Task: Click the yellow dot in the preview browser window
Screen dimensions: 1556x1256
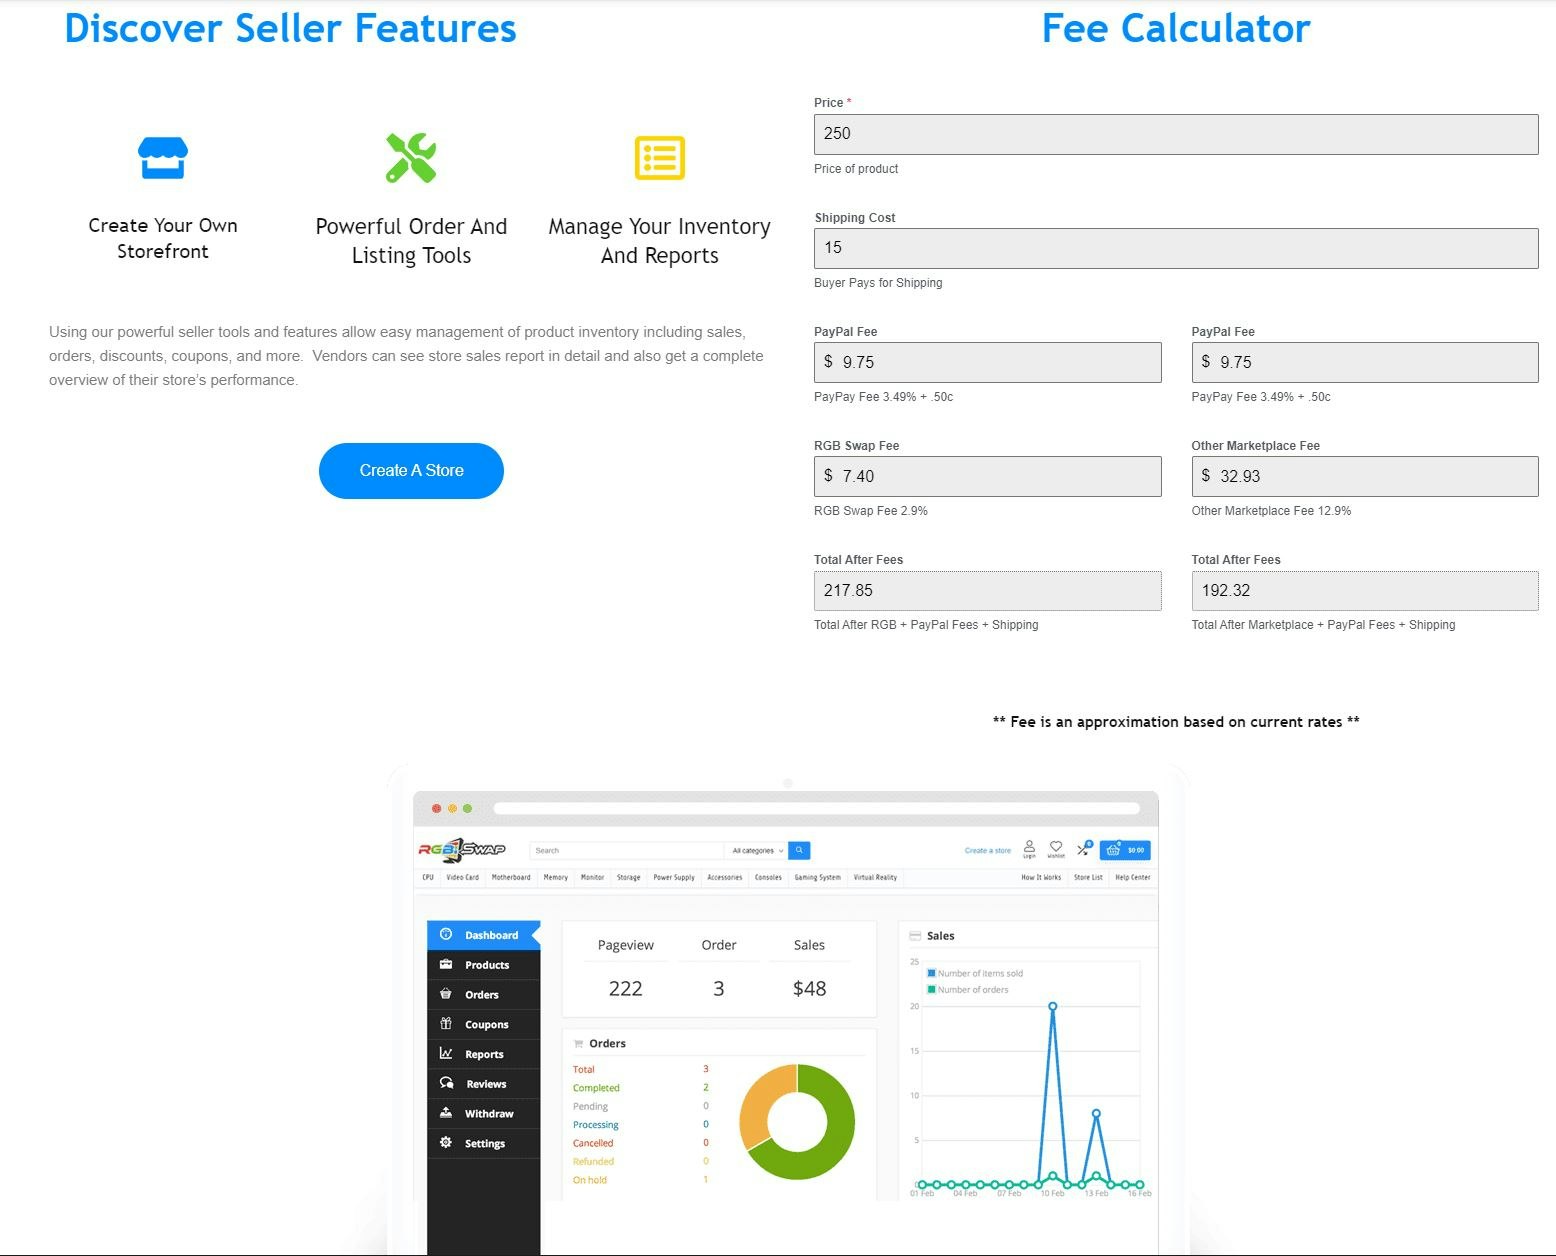Action: tap(452, 808)
